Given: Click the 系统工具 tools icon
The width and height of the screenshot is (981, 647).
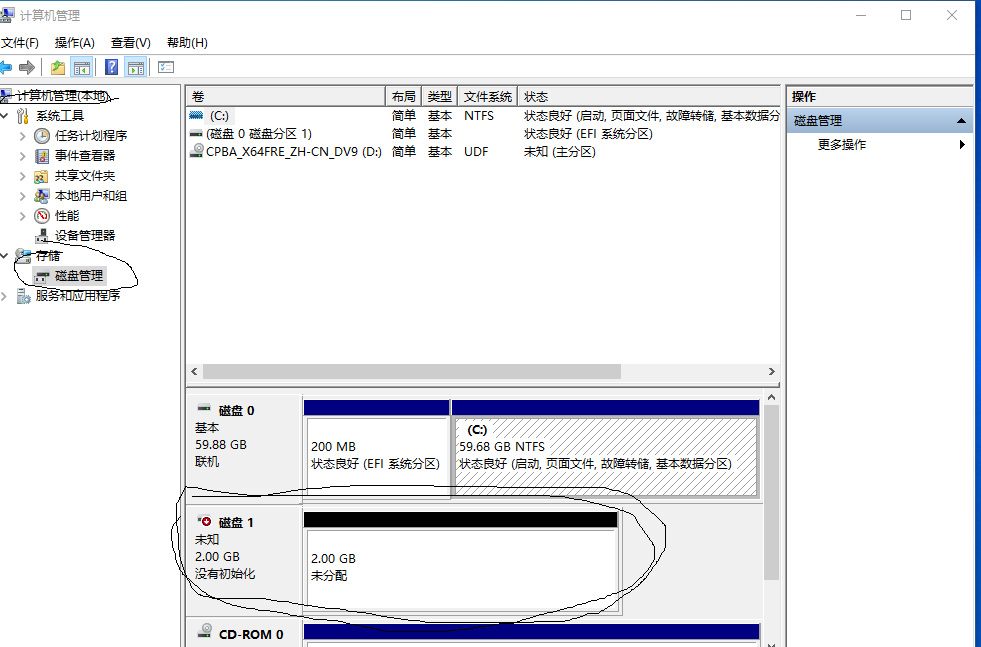Looking at the screenshot, I should point(23,116).
